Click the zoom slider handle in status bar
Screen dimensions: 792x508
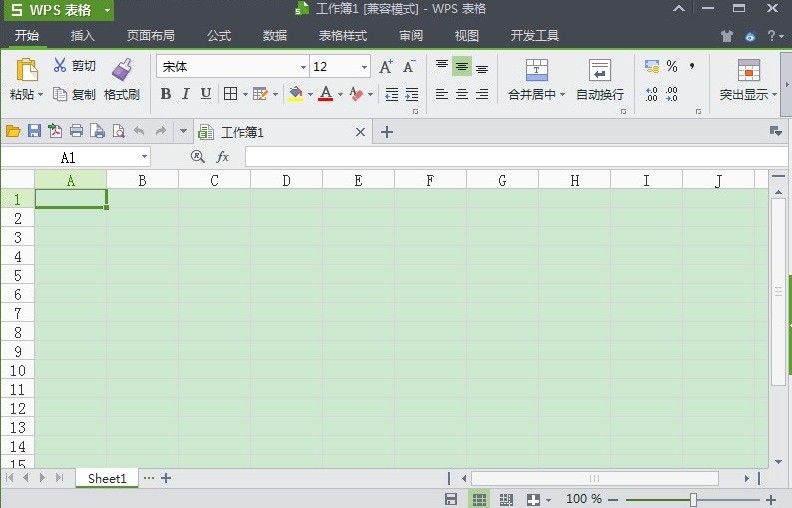[x=692, y=499]
